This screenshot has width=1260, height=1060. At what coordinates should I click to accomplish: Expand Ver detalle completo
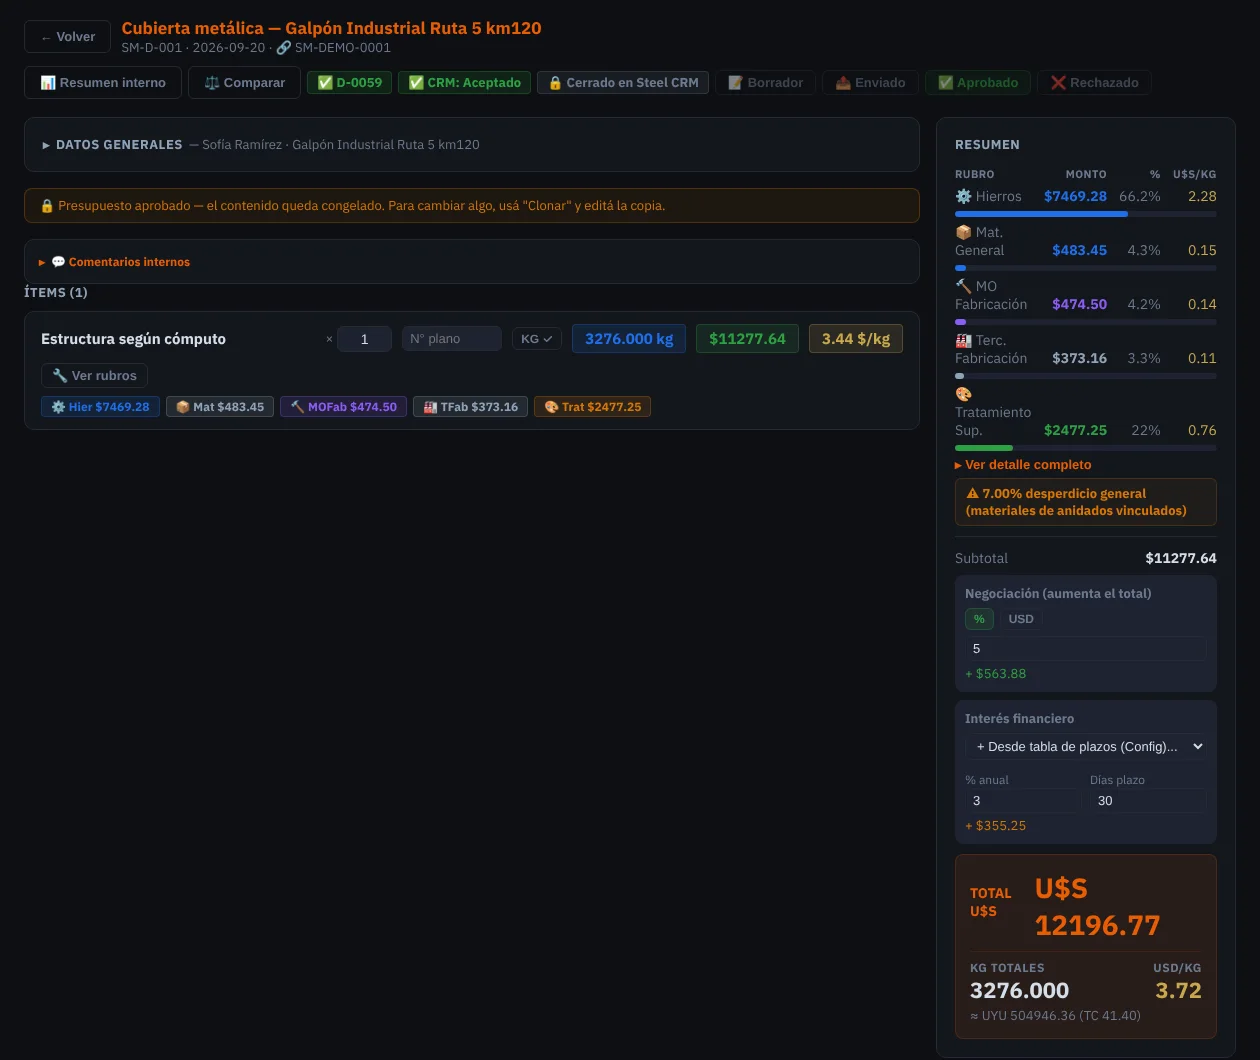point(1023,465)
